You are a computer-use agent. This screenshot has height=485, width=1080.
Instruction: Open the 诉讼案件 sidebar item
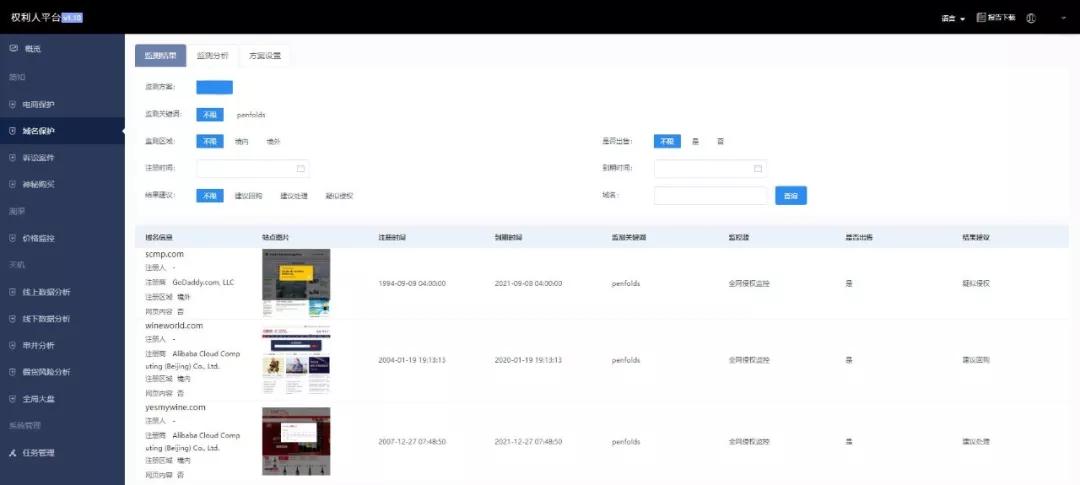coord(38,158)
